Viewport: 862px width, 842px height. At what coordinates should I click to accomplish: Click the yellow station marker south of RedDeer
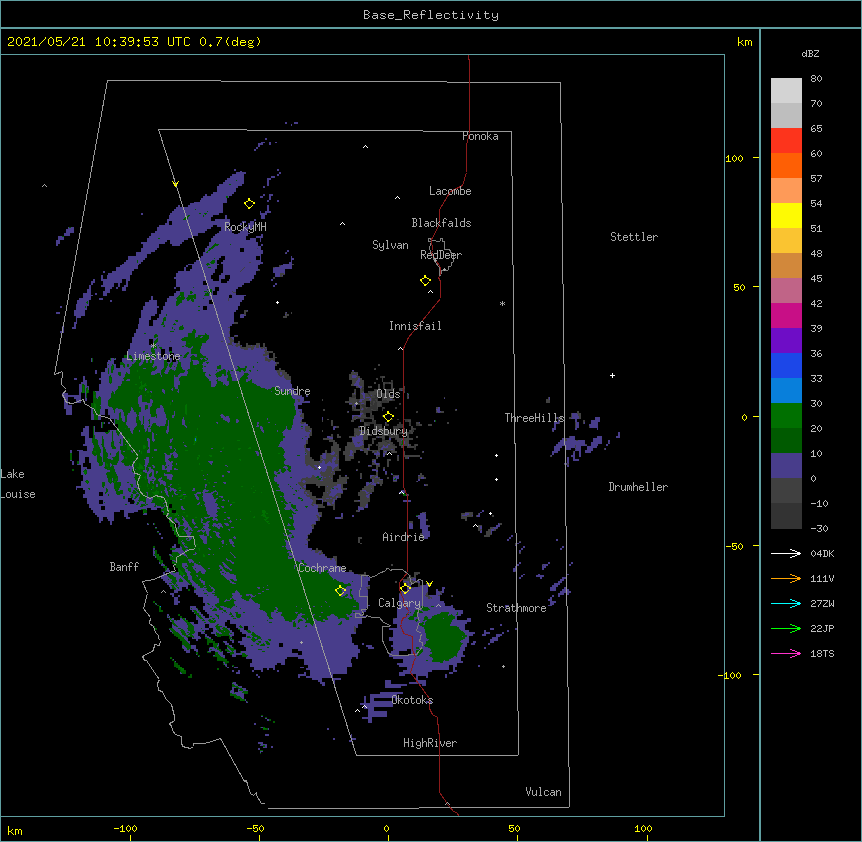(x=425, y=280)
